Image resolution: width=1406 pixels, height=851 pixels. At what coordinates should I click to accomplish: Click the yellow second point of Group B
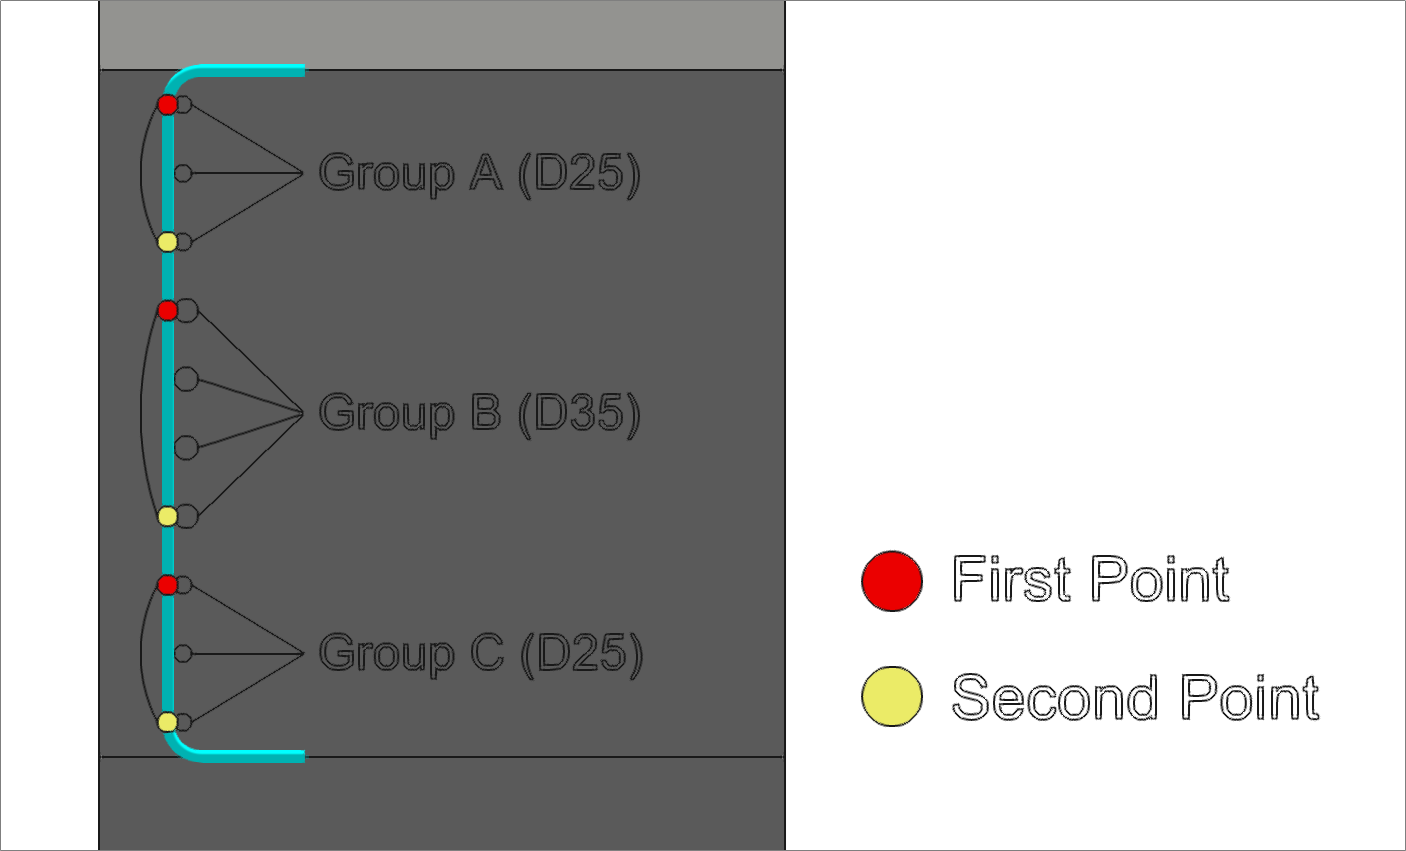click(168, 516)
